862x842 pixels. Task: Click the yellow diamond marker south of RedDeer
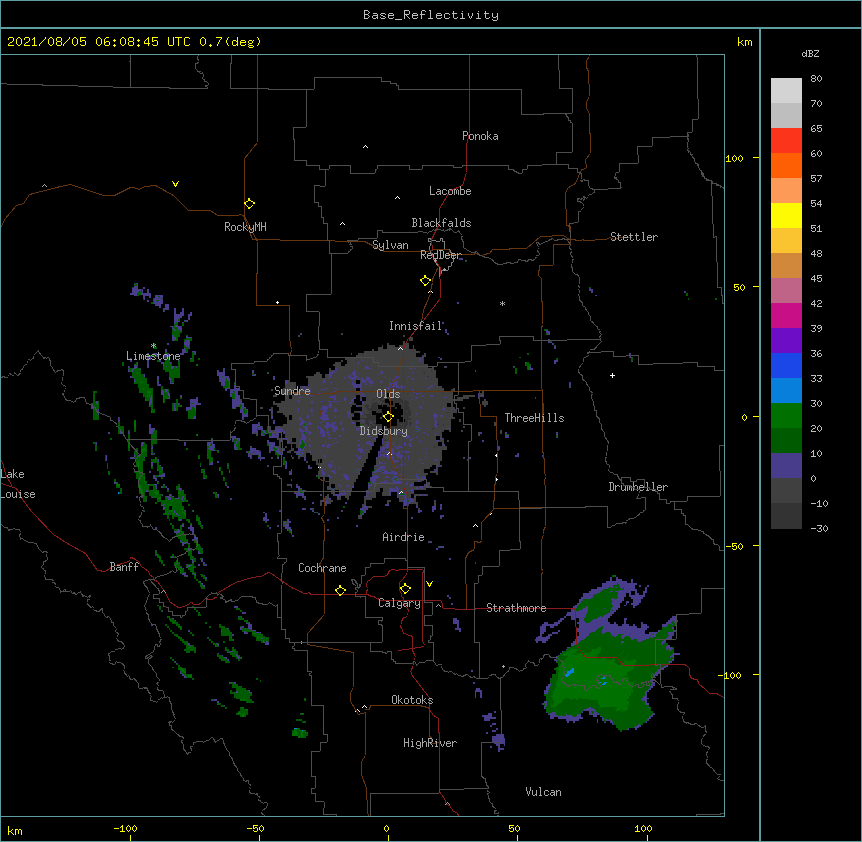point(426,281)
